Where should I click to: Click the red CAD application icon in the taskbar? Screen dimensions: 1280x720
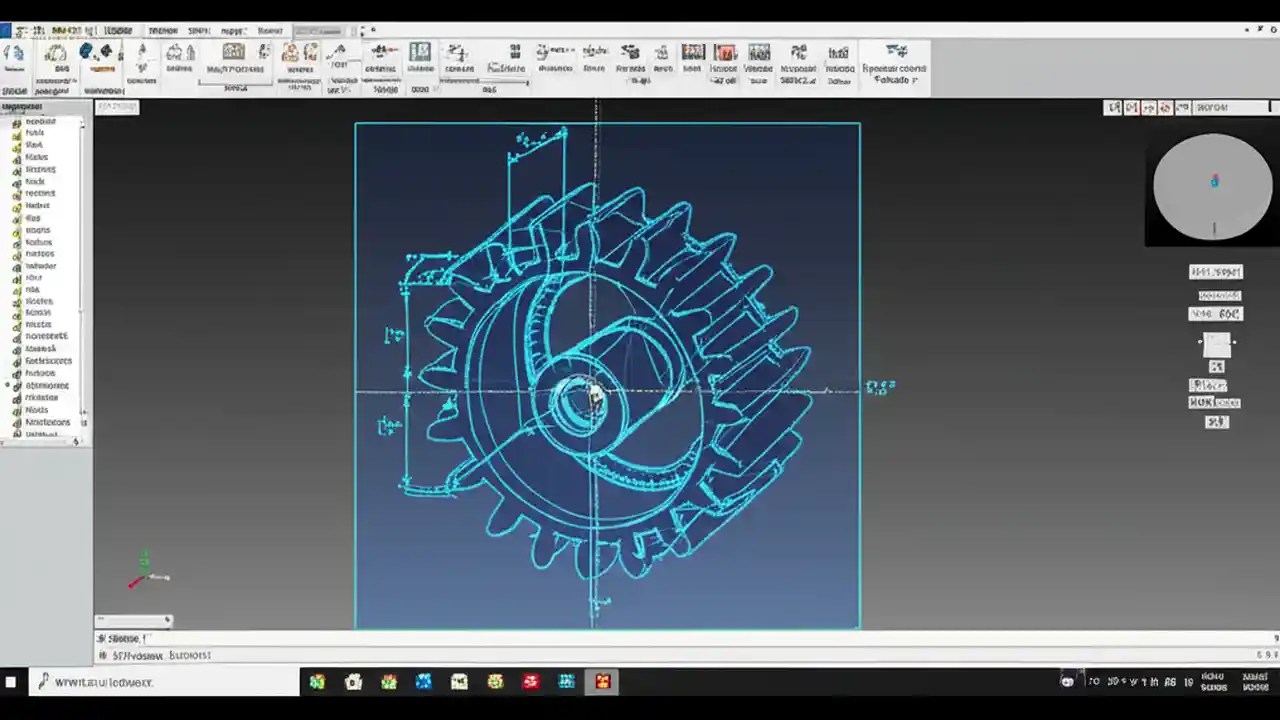pos(530,682)
